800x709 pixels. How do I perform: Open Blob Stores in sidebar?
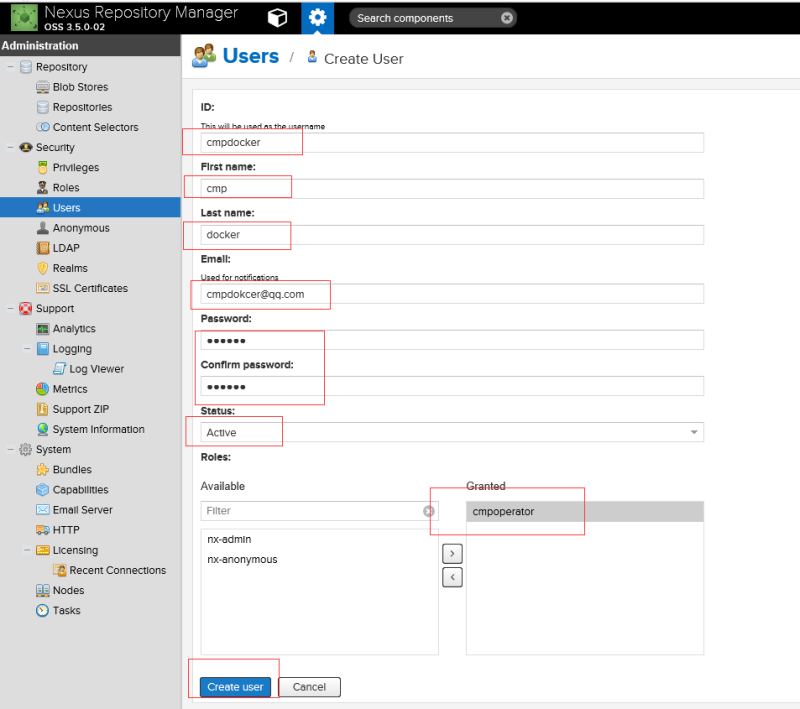pos(79,87)
